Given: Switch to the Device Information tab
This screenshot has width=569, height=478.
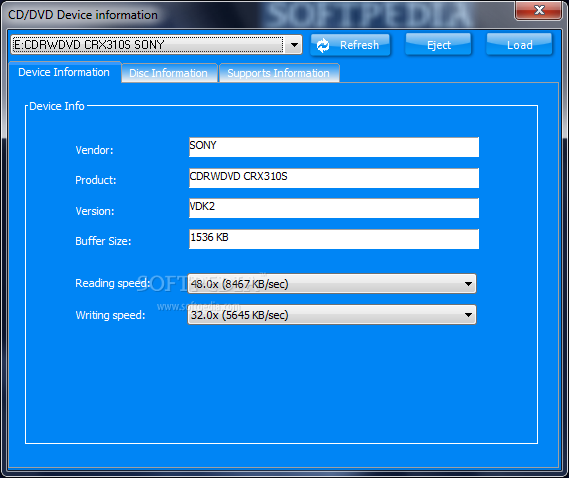Looking at the screenshot, I should pos(64,72).
